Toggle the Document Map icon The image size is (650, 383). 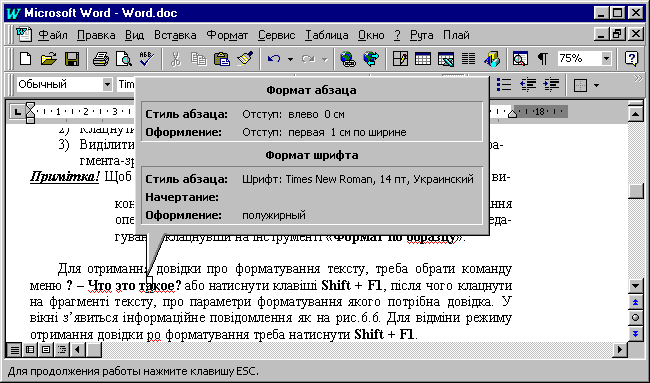tap(520, 59)
